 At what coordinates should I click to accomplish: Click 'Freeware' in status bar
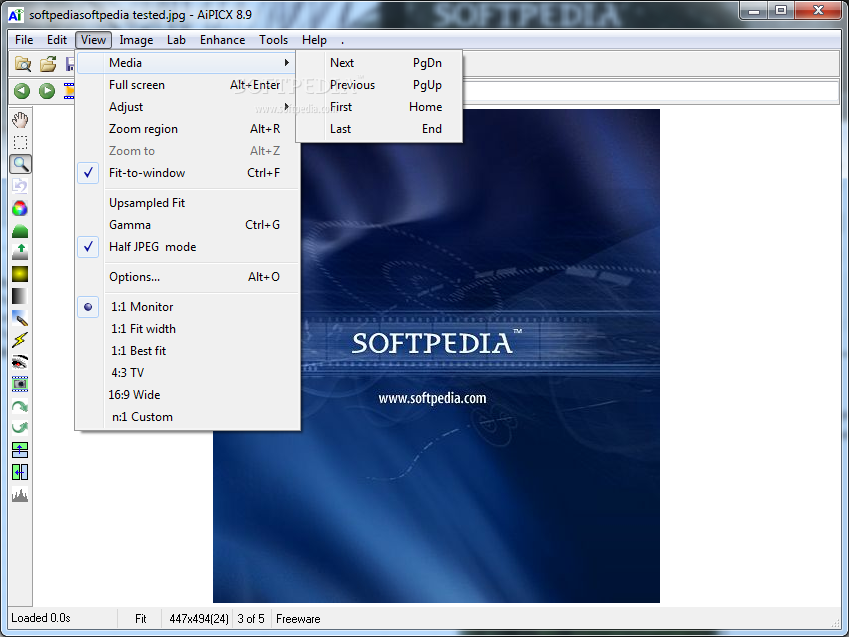[298, 619]
